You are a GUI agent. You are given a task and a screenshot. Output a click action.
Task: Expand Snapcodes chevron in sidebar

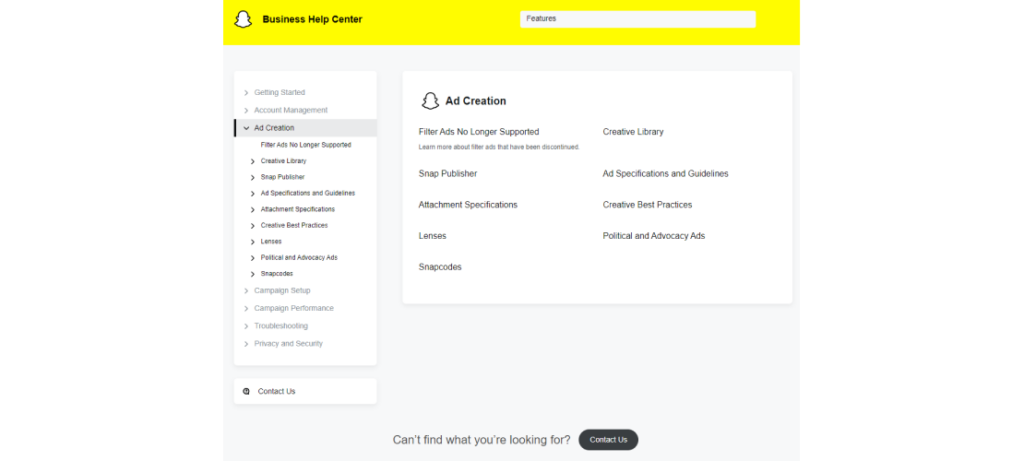coord(253,274)
